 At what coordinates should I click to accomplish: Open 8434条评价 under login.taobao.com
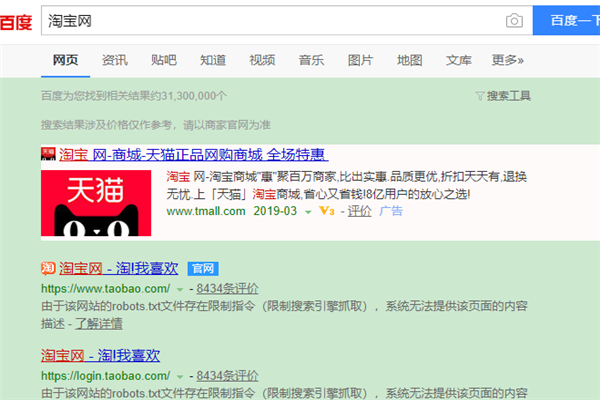pos(227,376)
